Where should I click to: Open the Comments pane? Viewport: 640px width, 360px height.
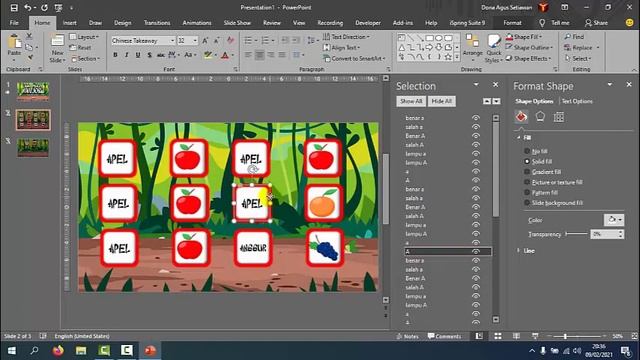[x=444, y=336]
